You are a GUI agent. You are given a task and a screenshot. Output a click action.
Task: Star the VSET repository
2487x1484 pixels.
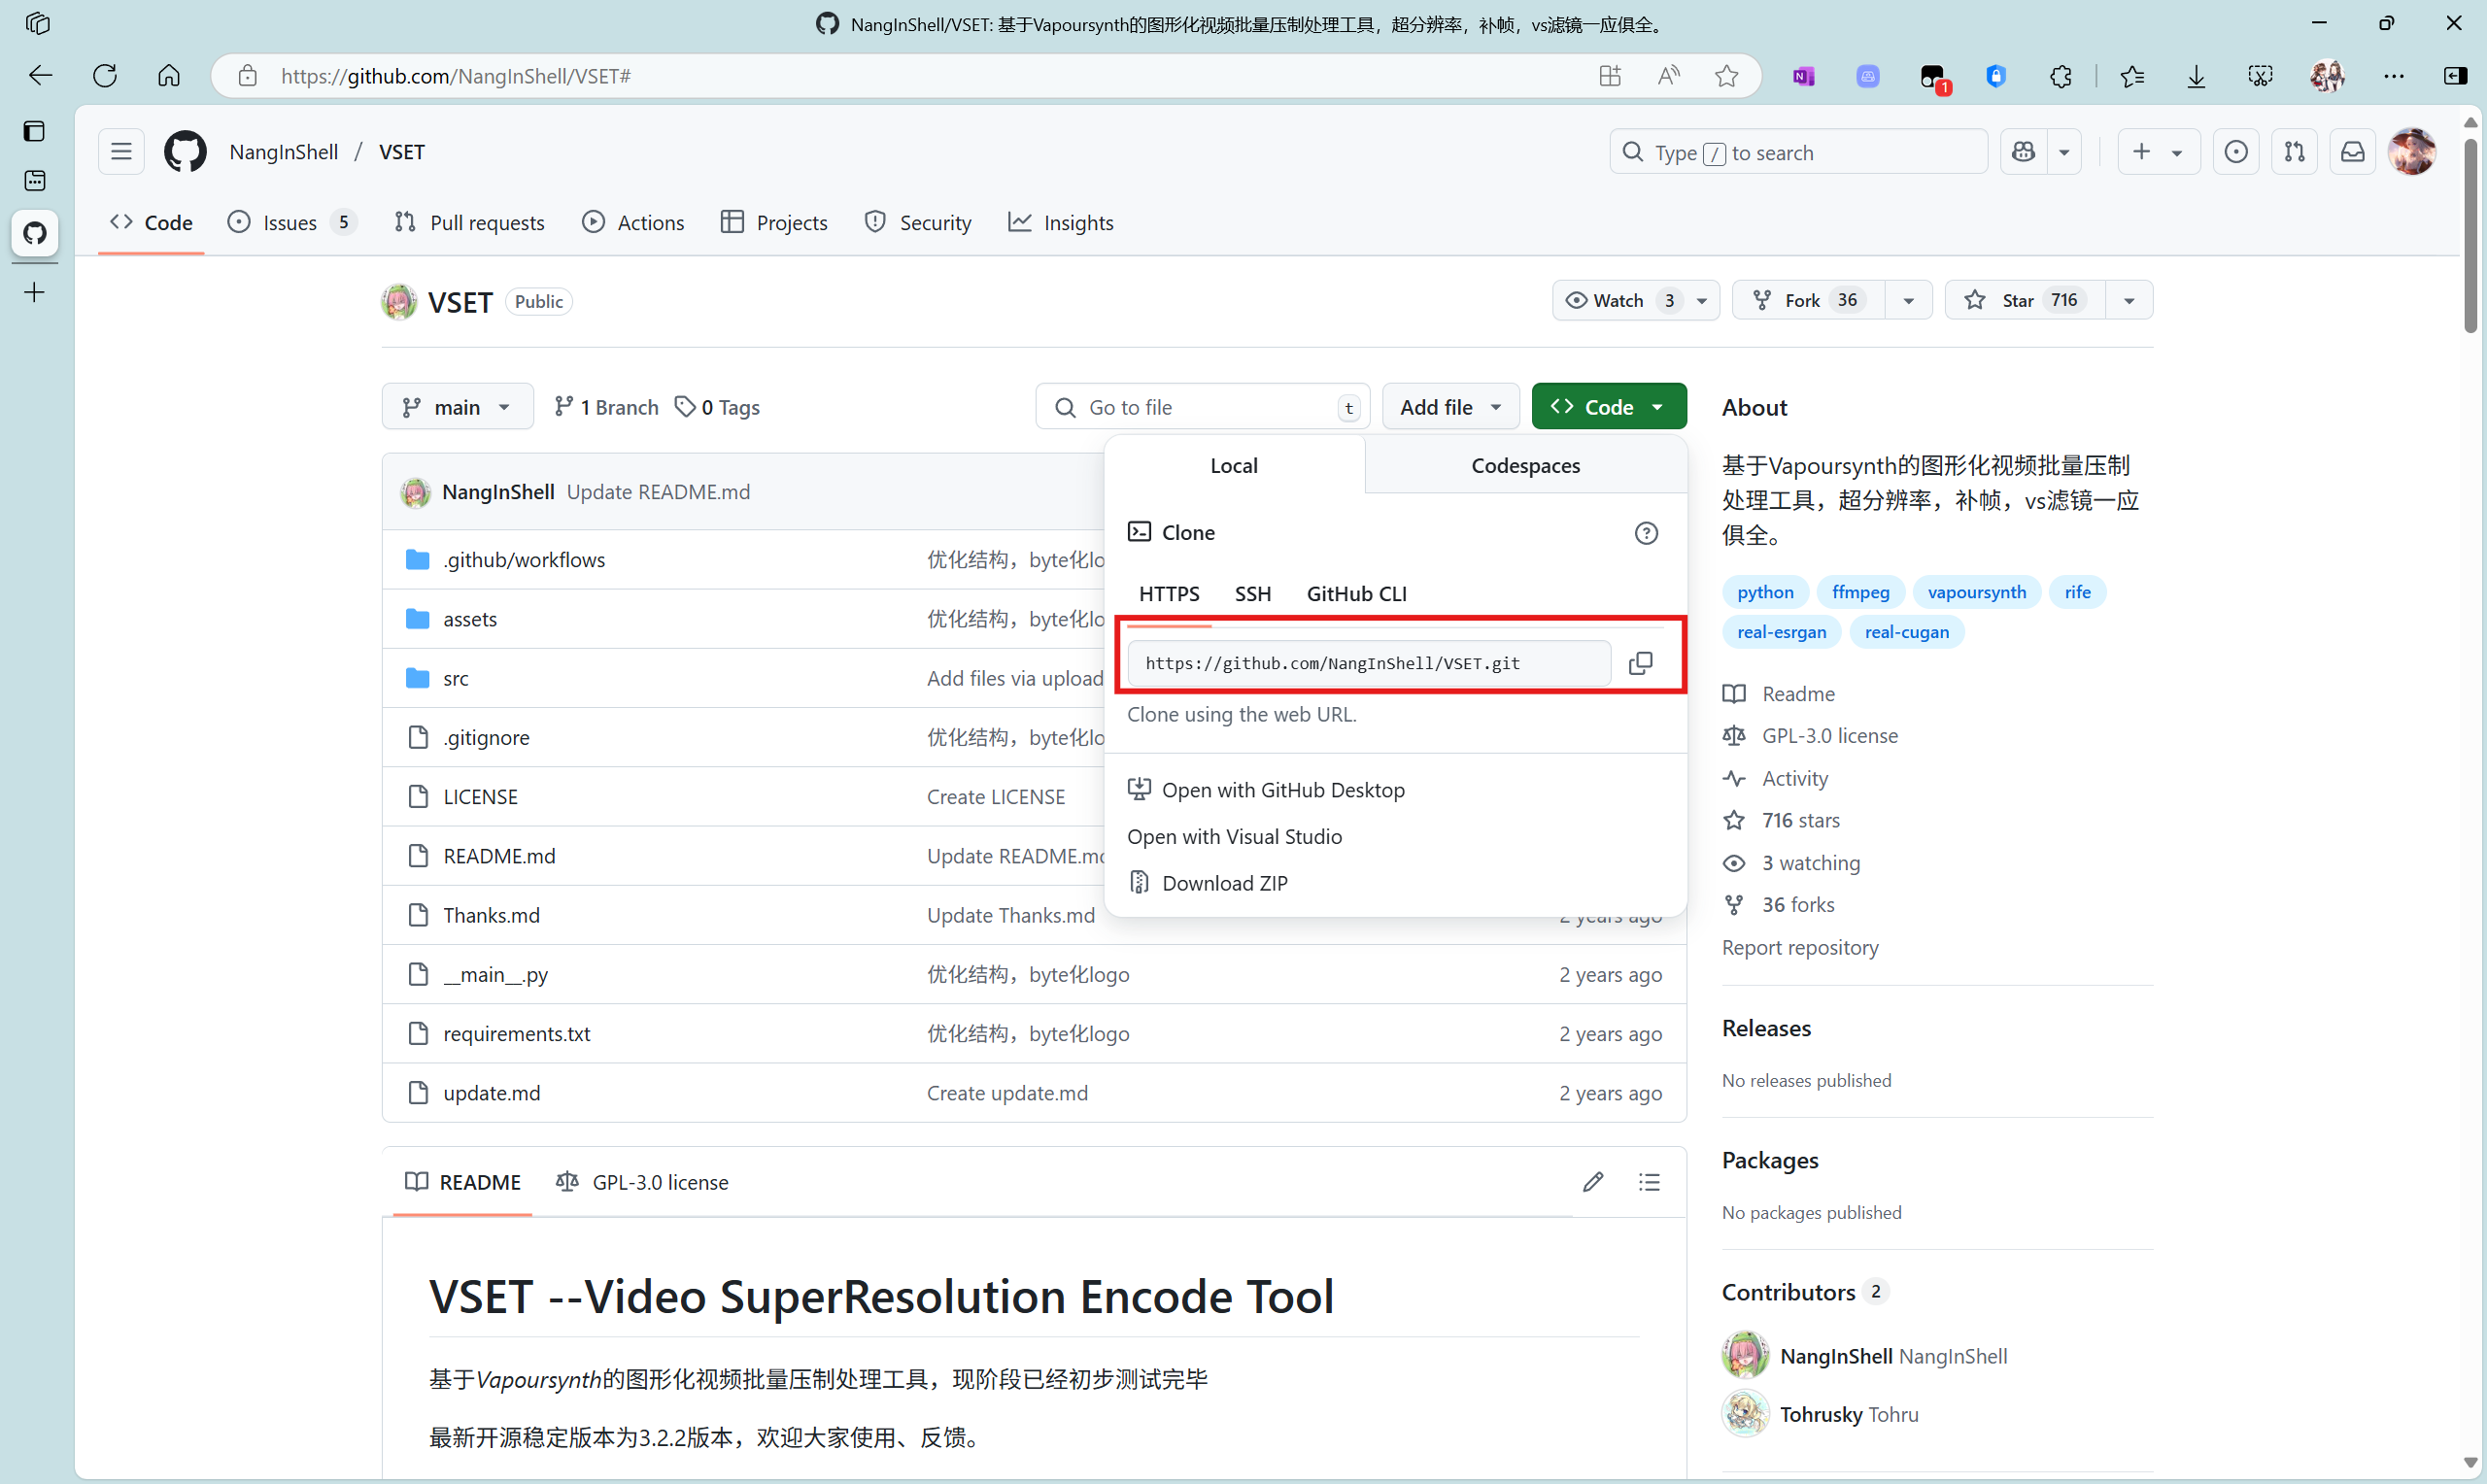[x=2024, y=300]
